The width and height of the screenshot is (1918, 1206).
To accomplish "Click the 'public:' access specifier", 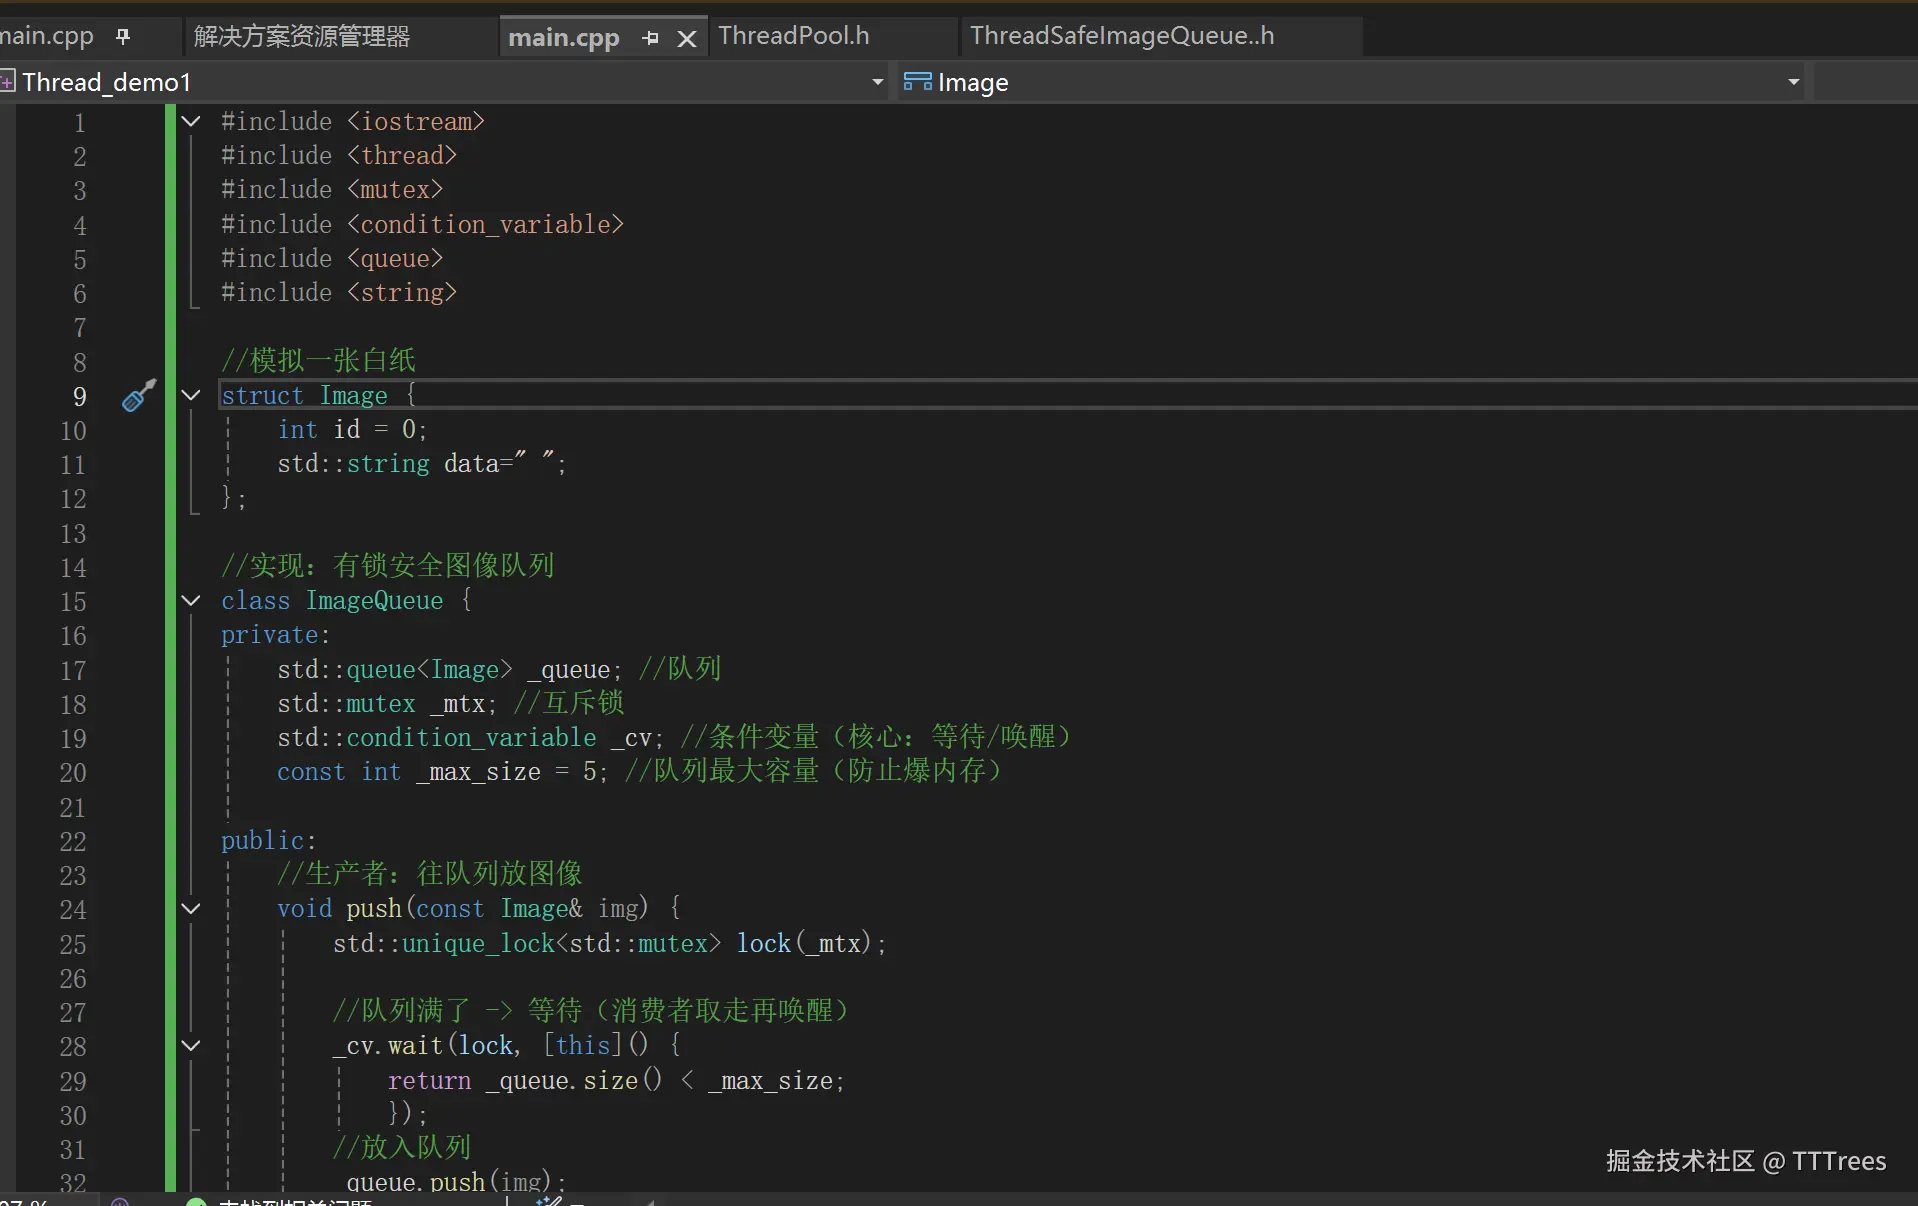I will point(269,841).
